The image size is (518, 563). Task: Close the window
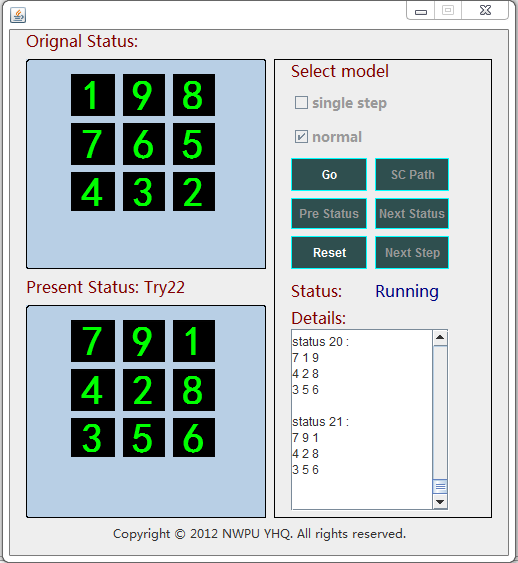click(485, 10)
